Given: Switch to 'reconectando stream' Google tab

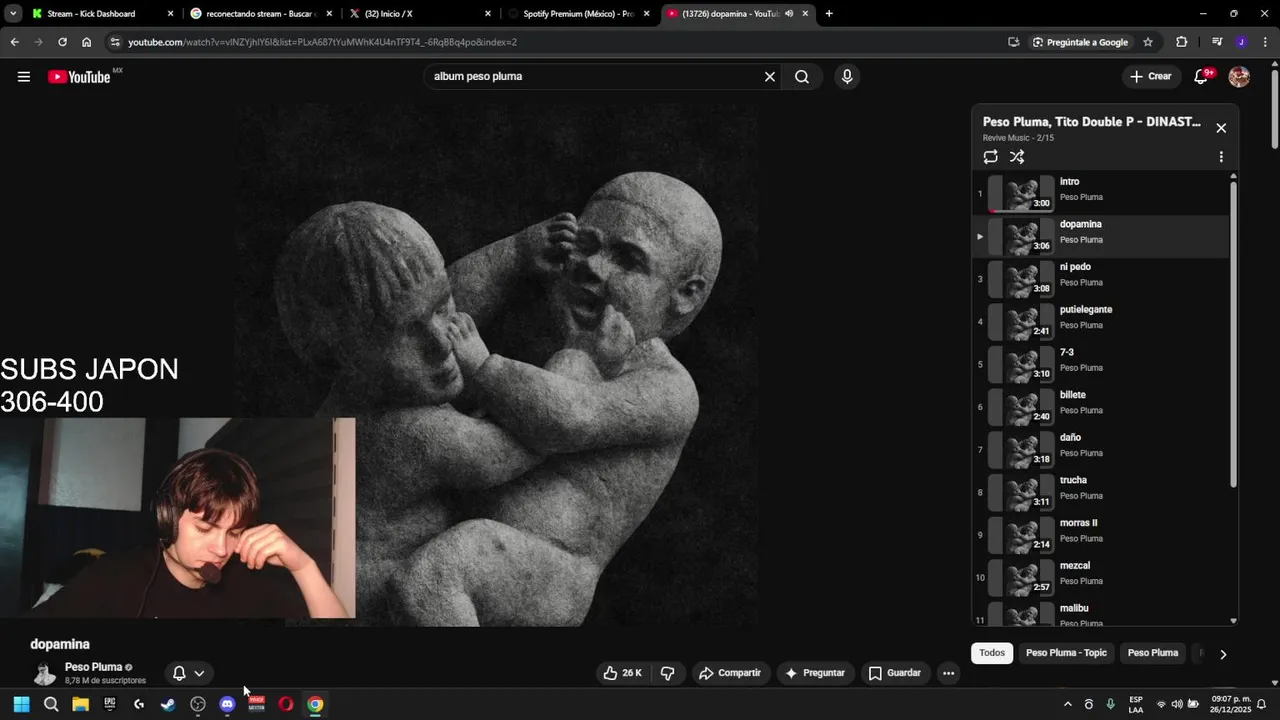Looking at the screenshot, I should coord(260,14).
